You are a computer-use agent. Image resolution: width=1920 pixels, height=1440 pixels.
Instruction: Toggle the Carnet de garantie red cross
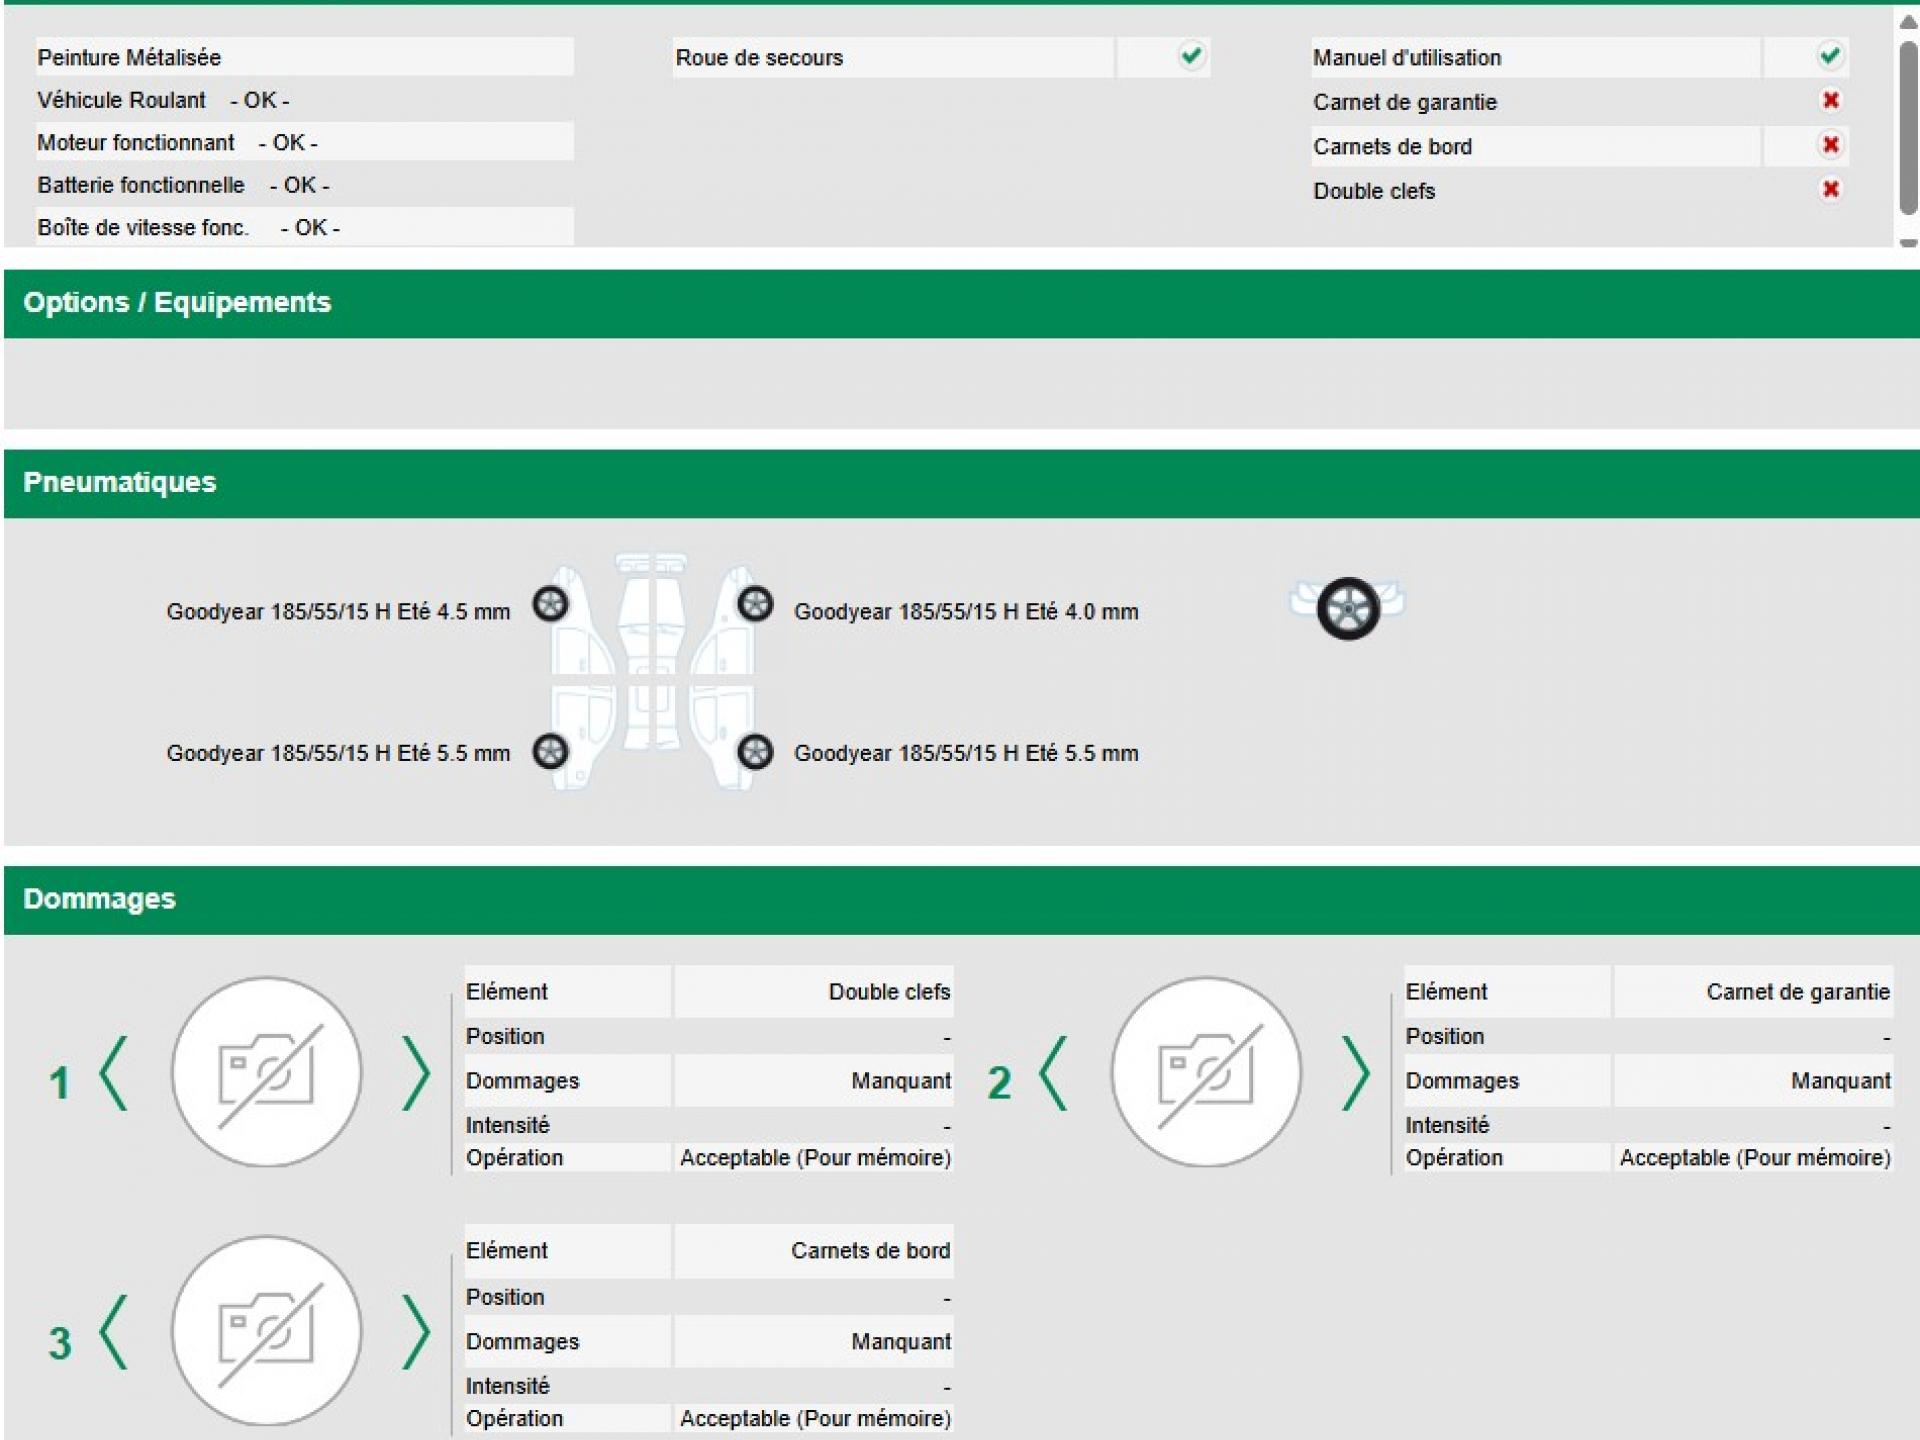click(1830, 100)
